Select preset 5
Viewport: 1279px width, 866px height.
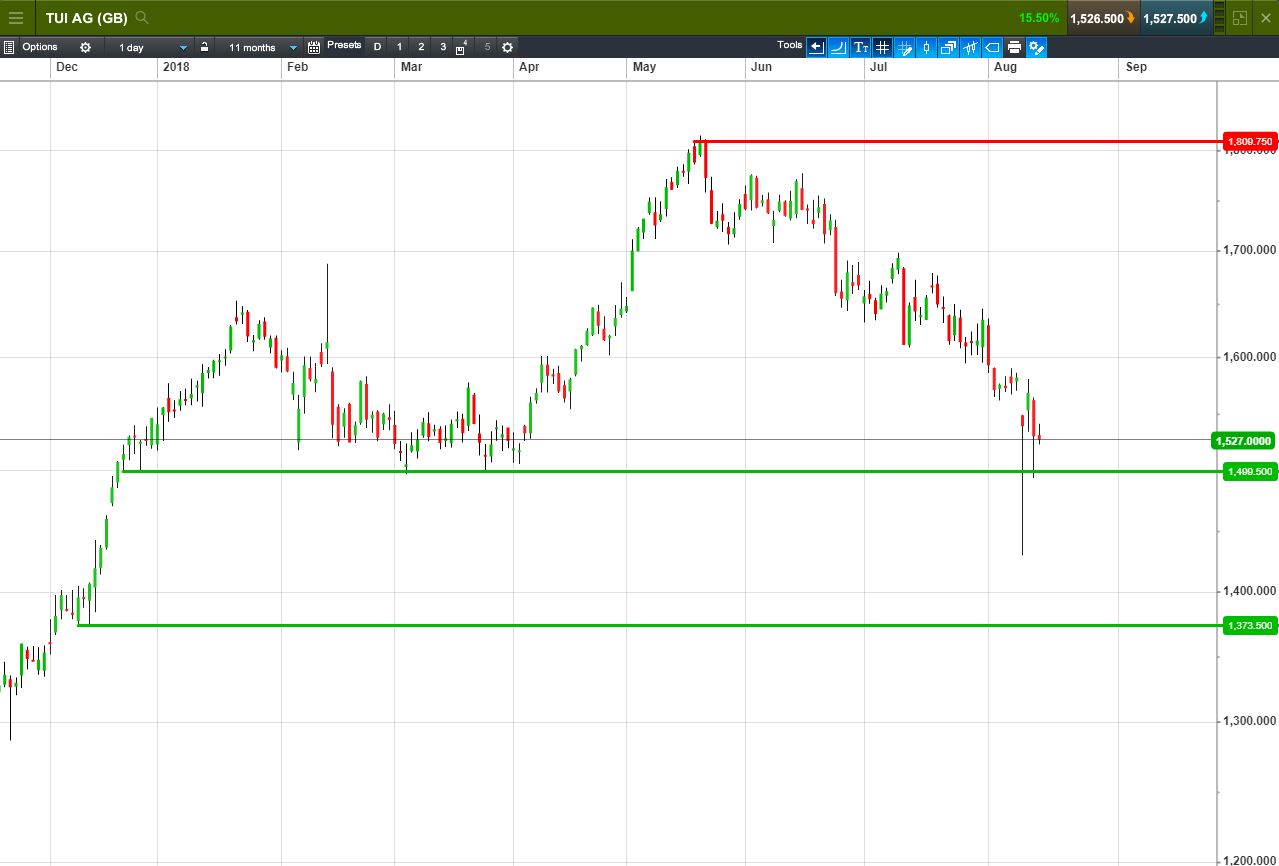(x=487, y=47)
